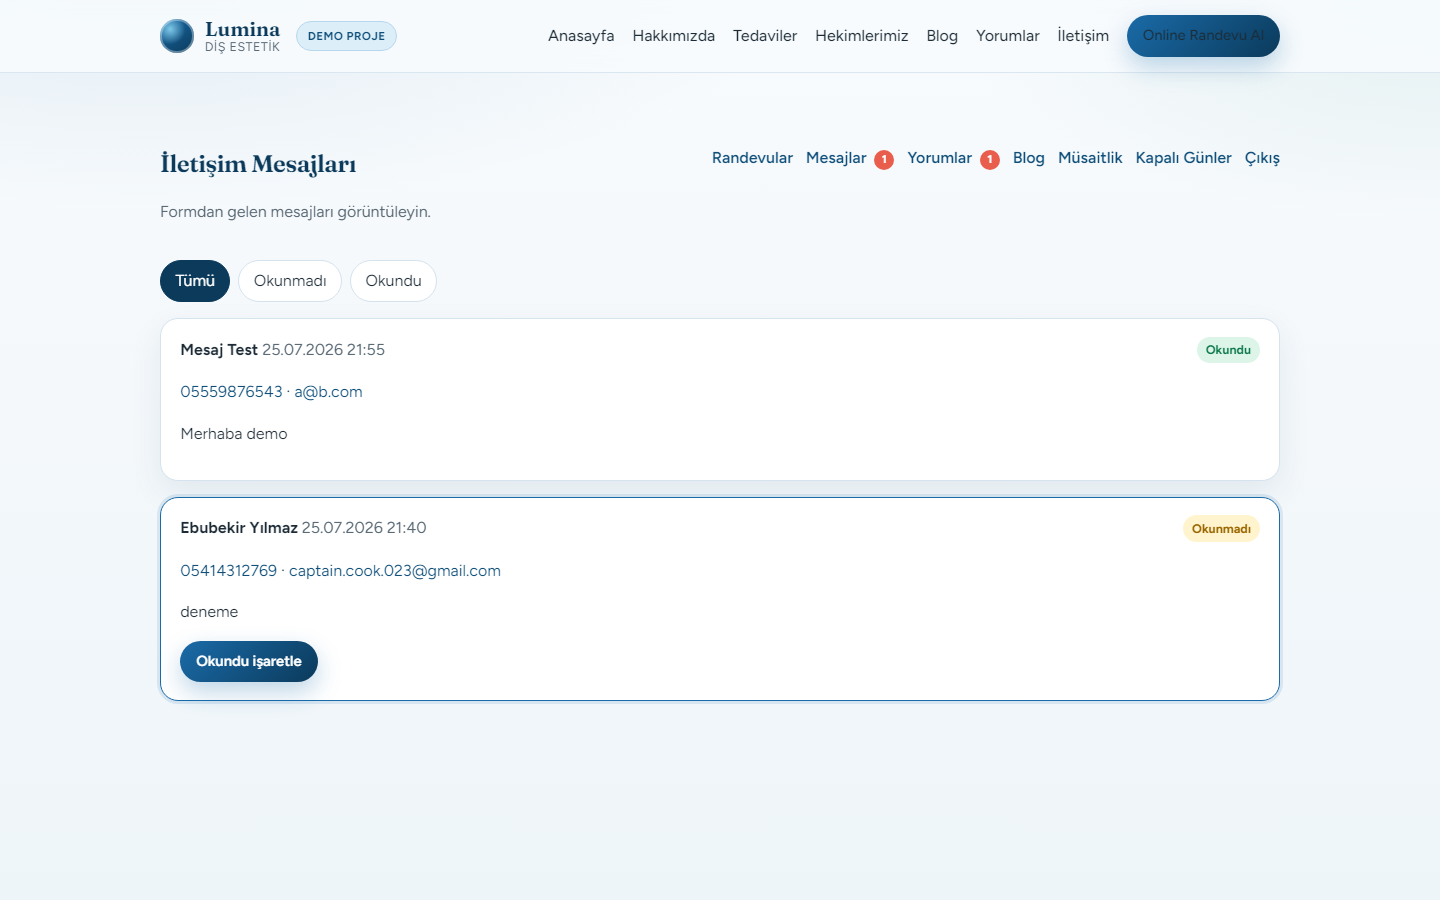Visit the Hekimlerimiz page
The height and width of the screenshot is (900, 1440).
pyautogui.click(x=862, y=36)
